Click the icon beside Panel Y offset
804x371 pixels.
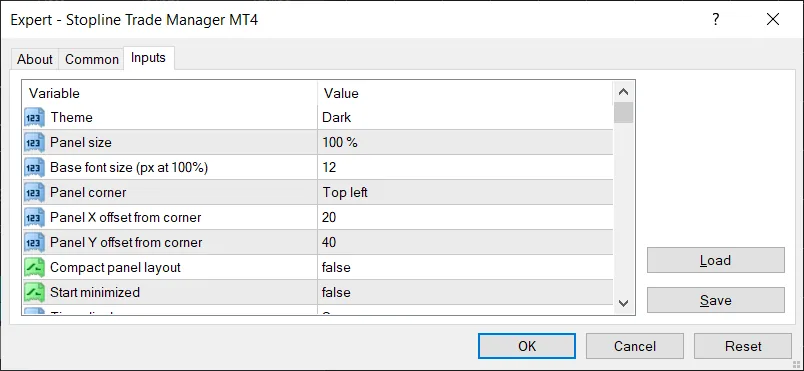pos(34,242)
